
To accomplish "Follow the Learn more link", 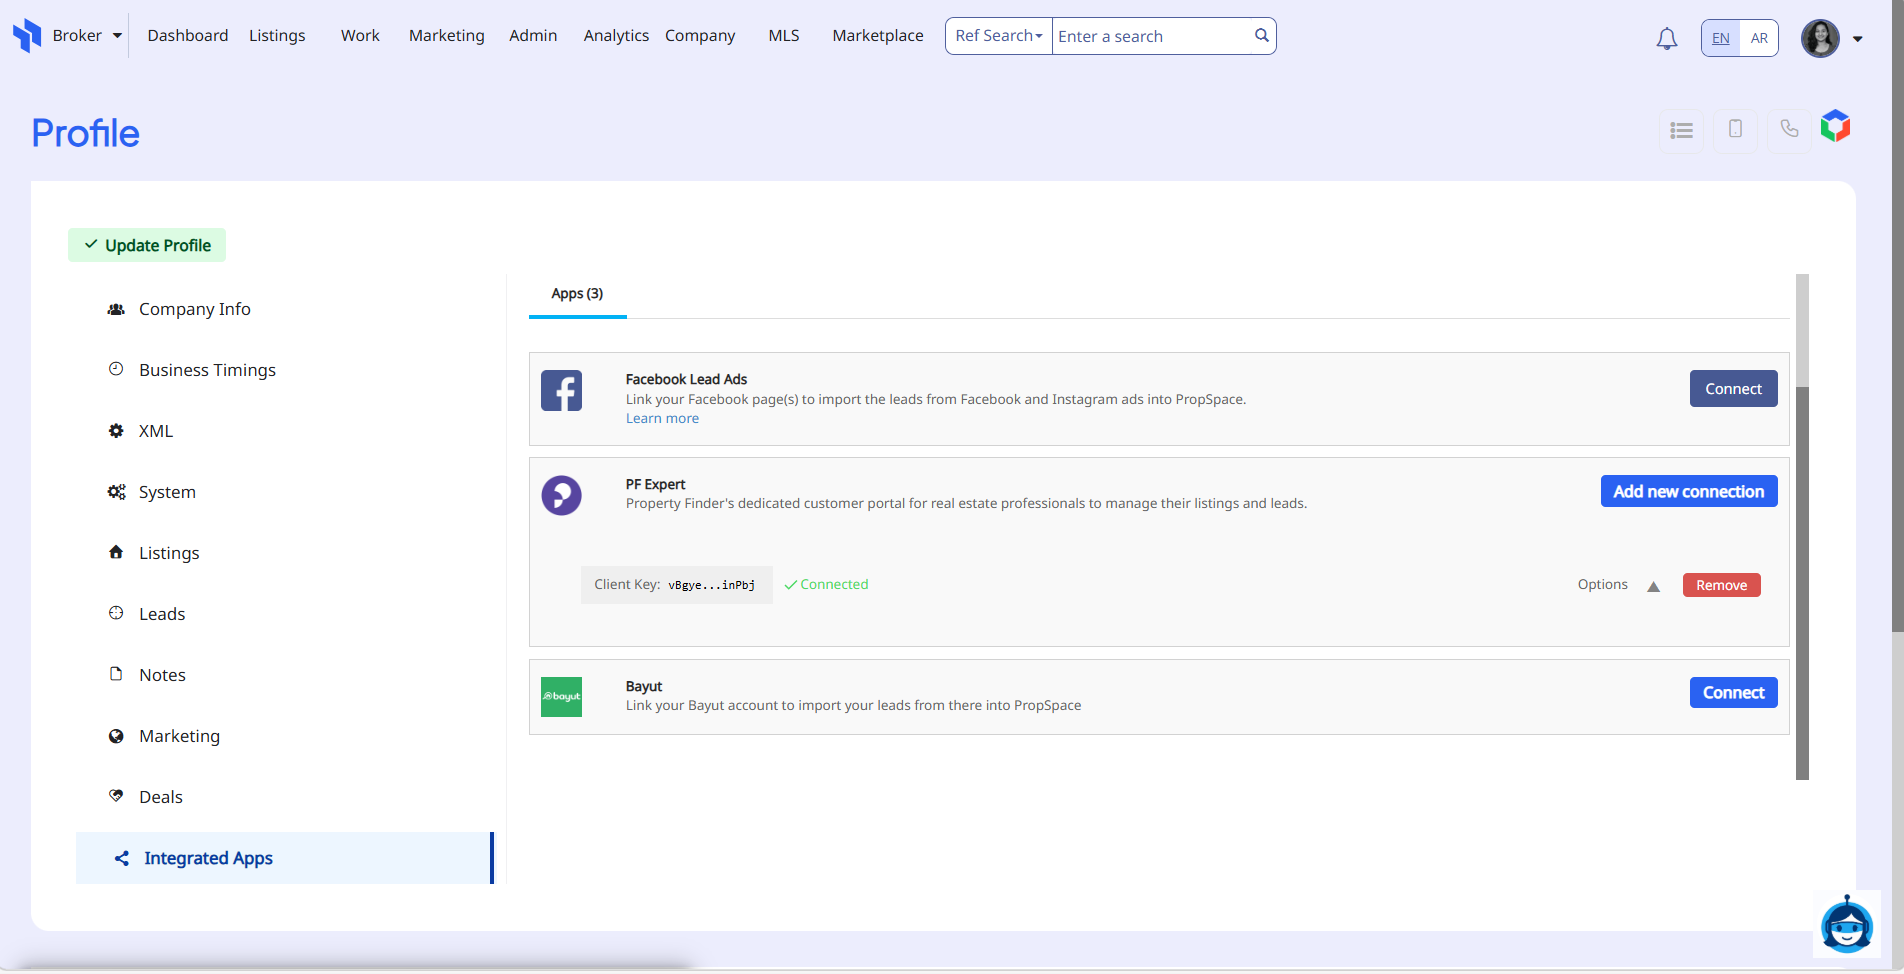I will (662, 419).
